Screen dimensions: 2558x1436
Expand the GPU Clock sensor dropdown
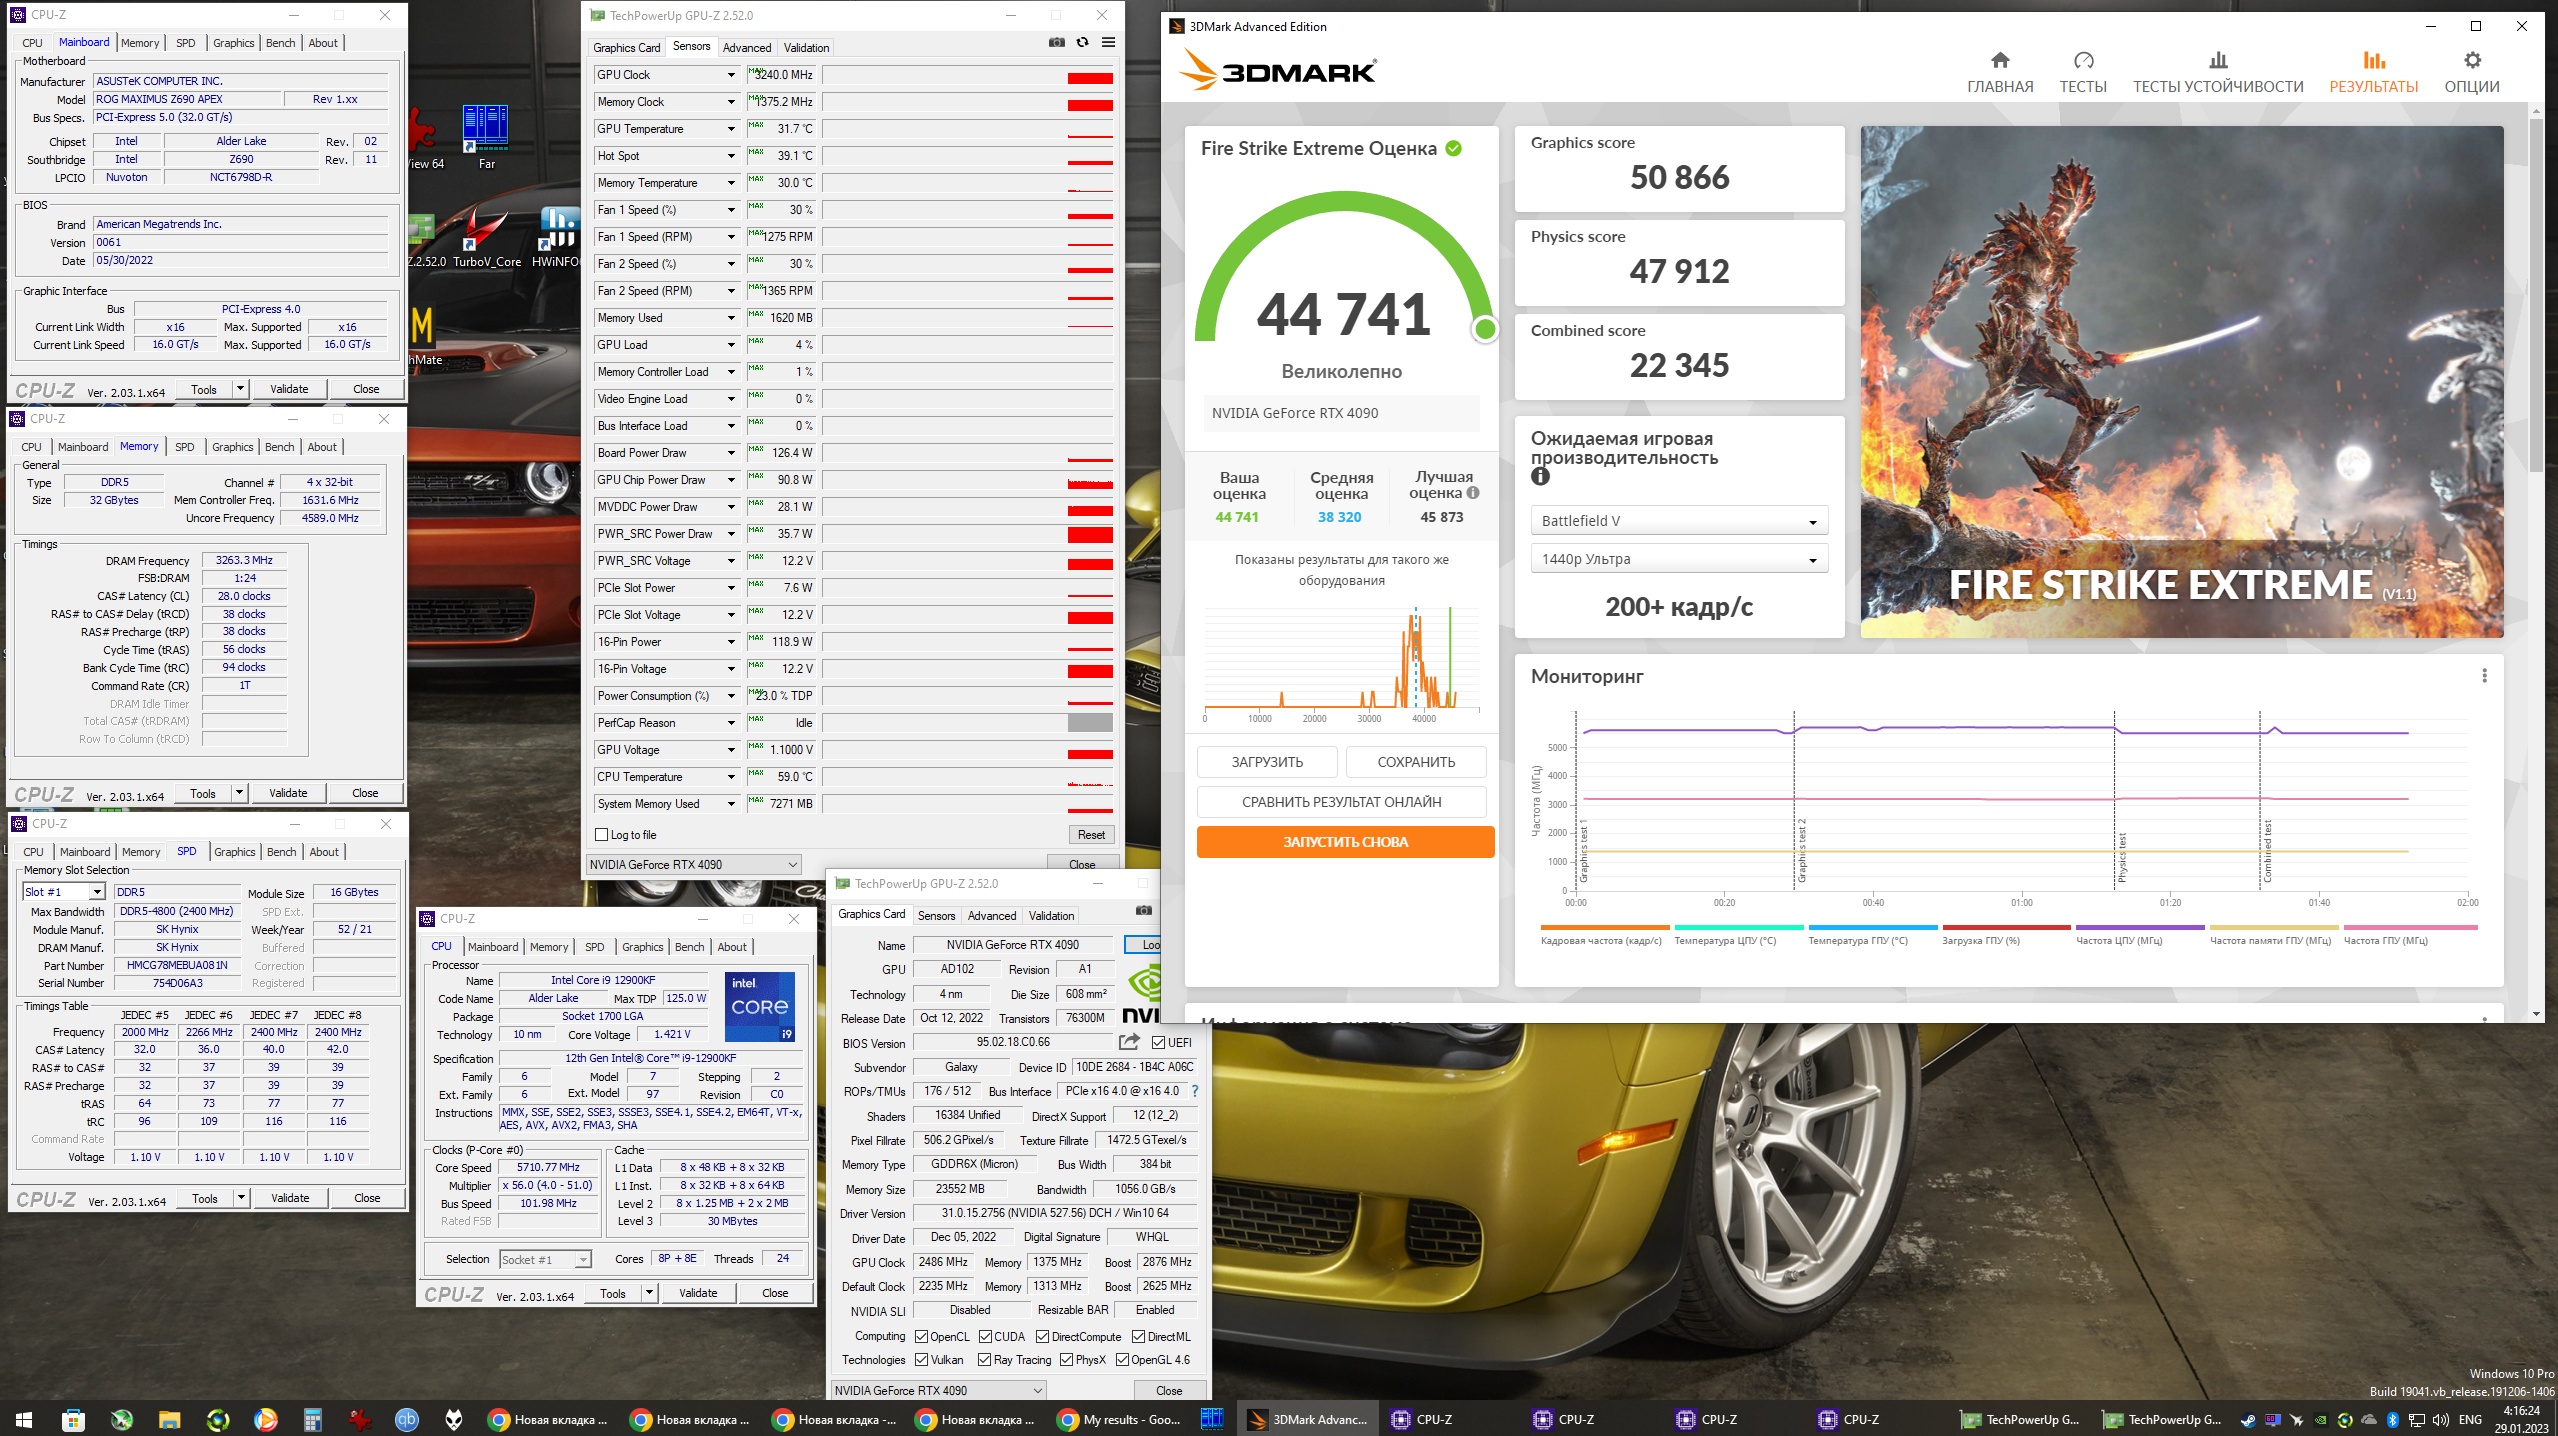coord(731,75)
